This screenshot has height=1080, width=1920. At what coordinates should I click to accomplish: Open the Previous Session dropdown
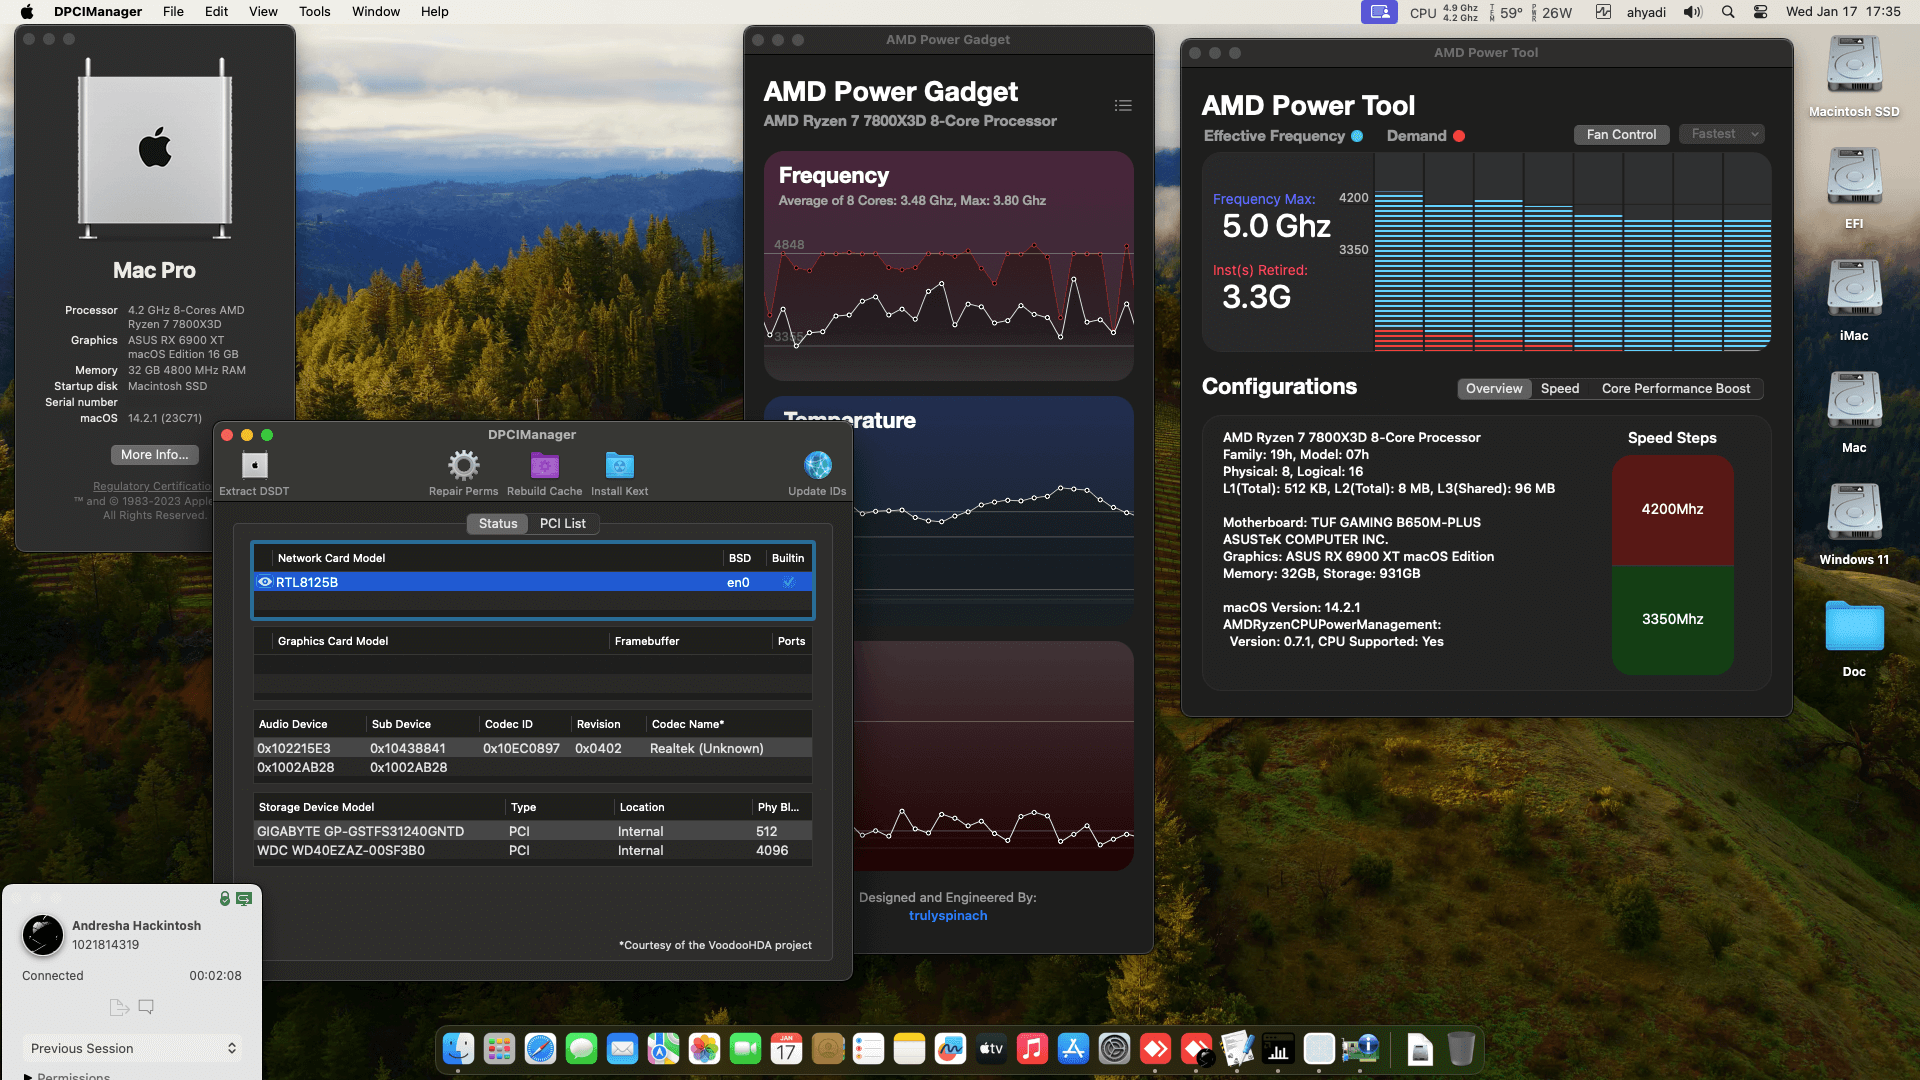click(132, 1048)
